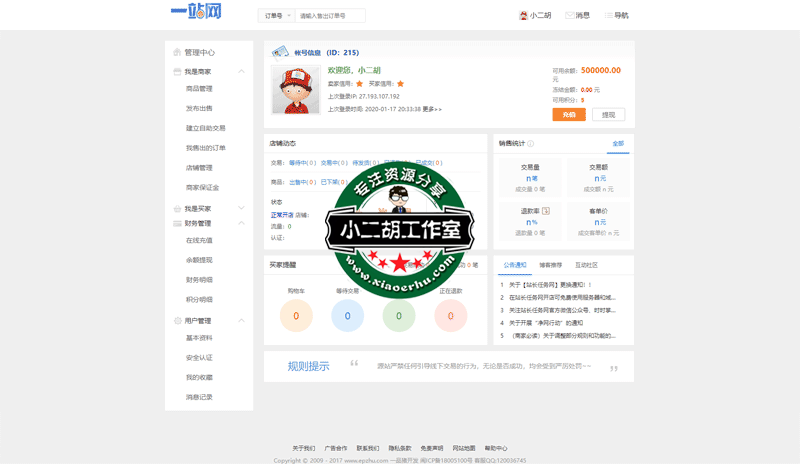Viewport: 800px width, 464px height.
Task: Click the orange 充值 button
Action: 569,115
